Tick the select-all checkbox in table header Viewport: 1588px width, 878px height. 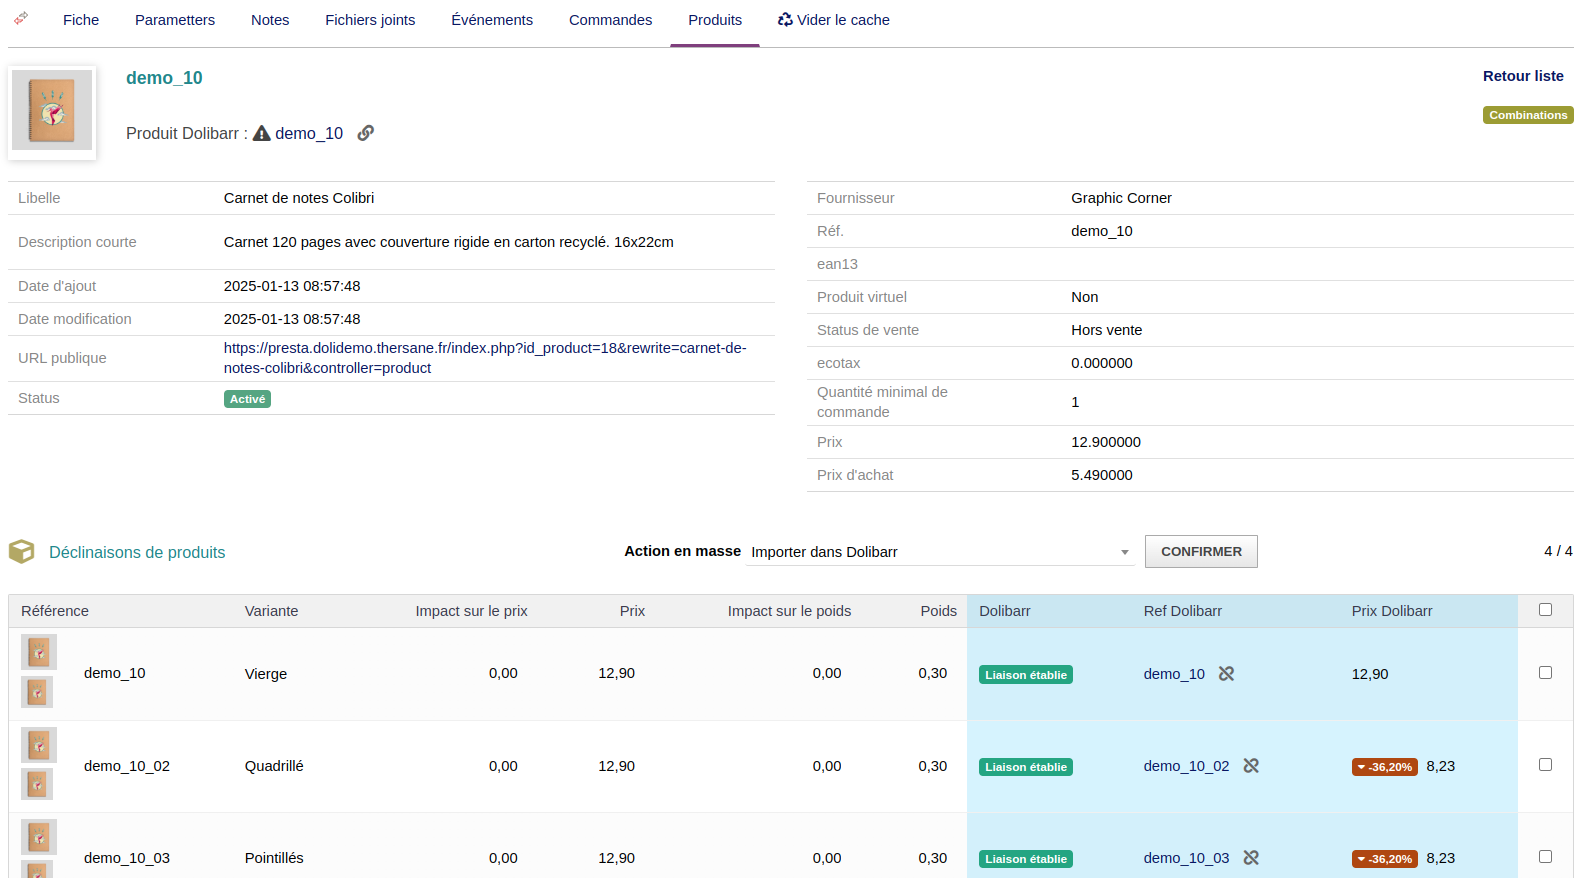1545,610
